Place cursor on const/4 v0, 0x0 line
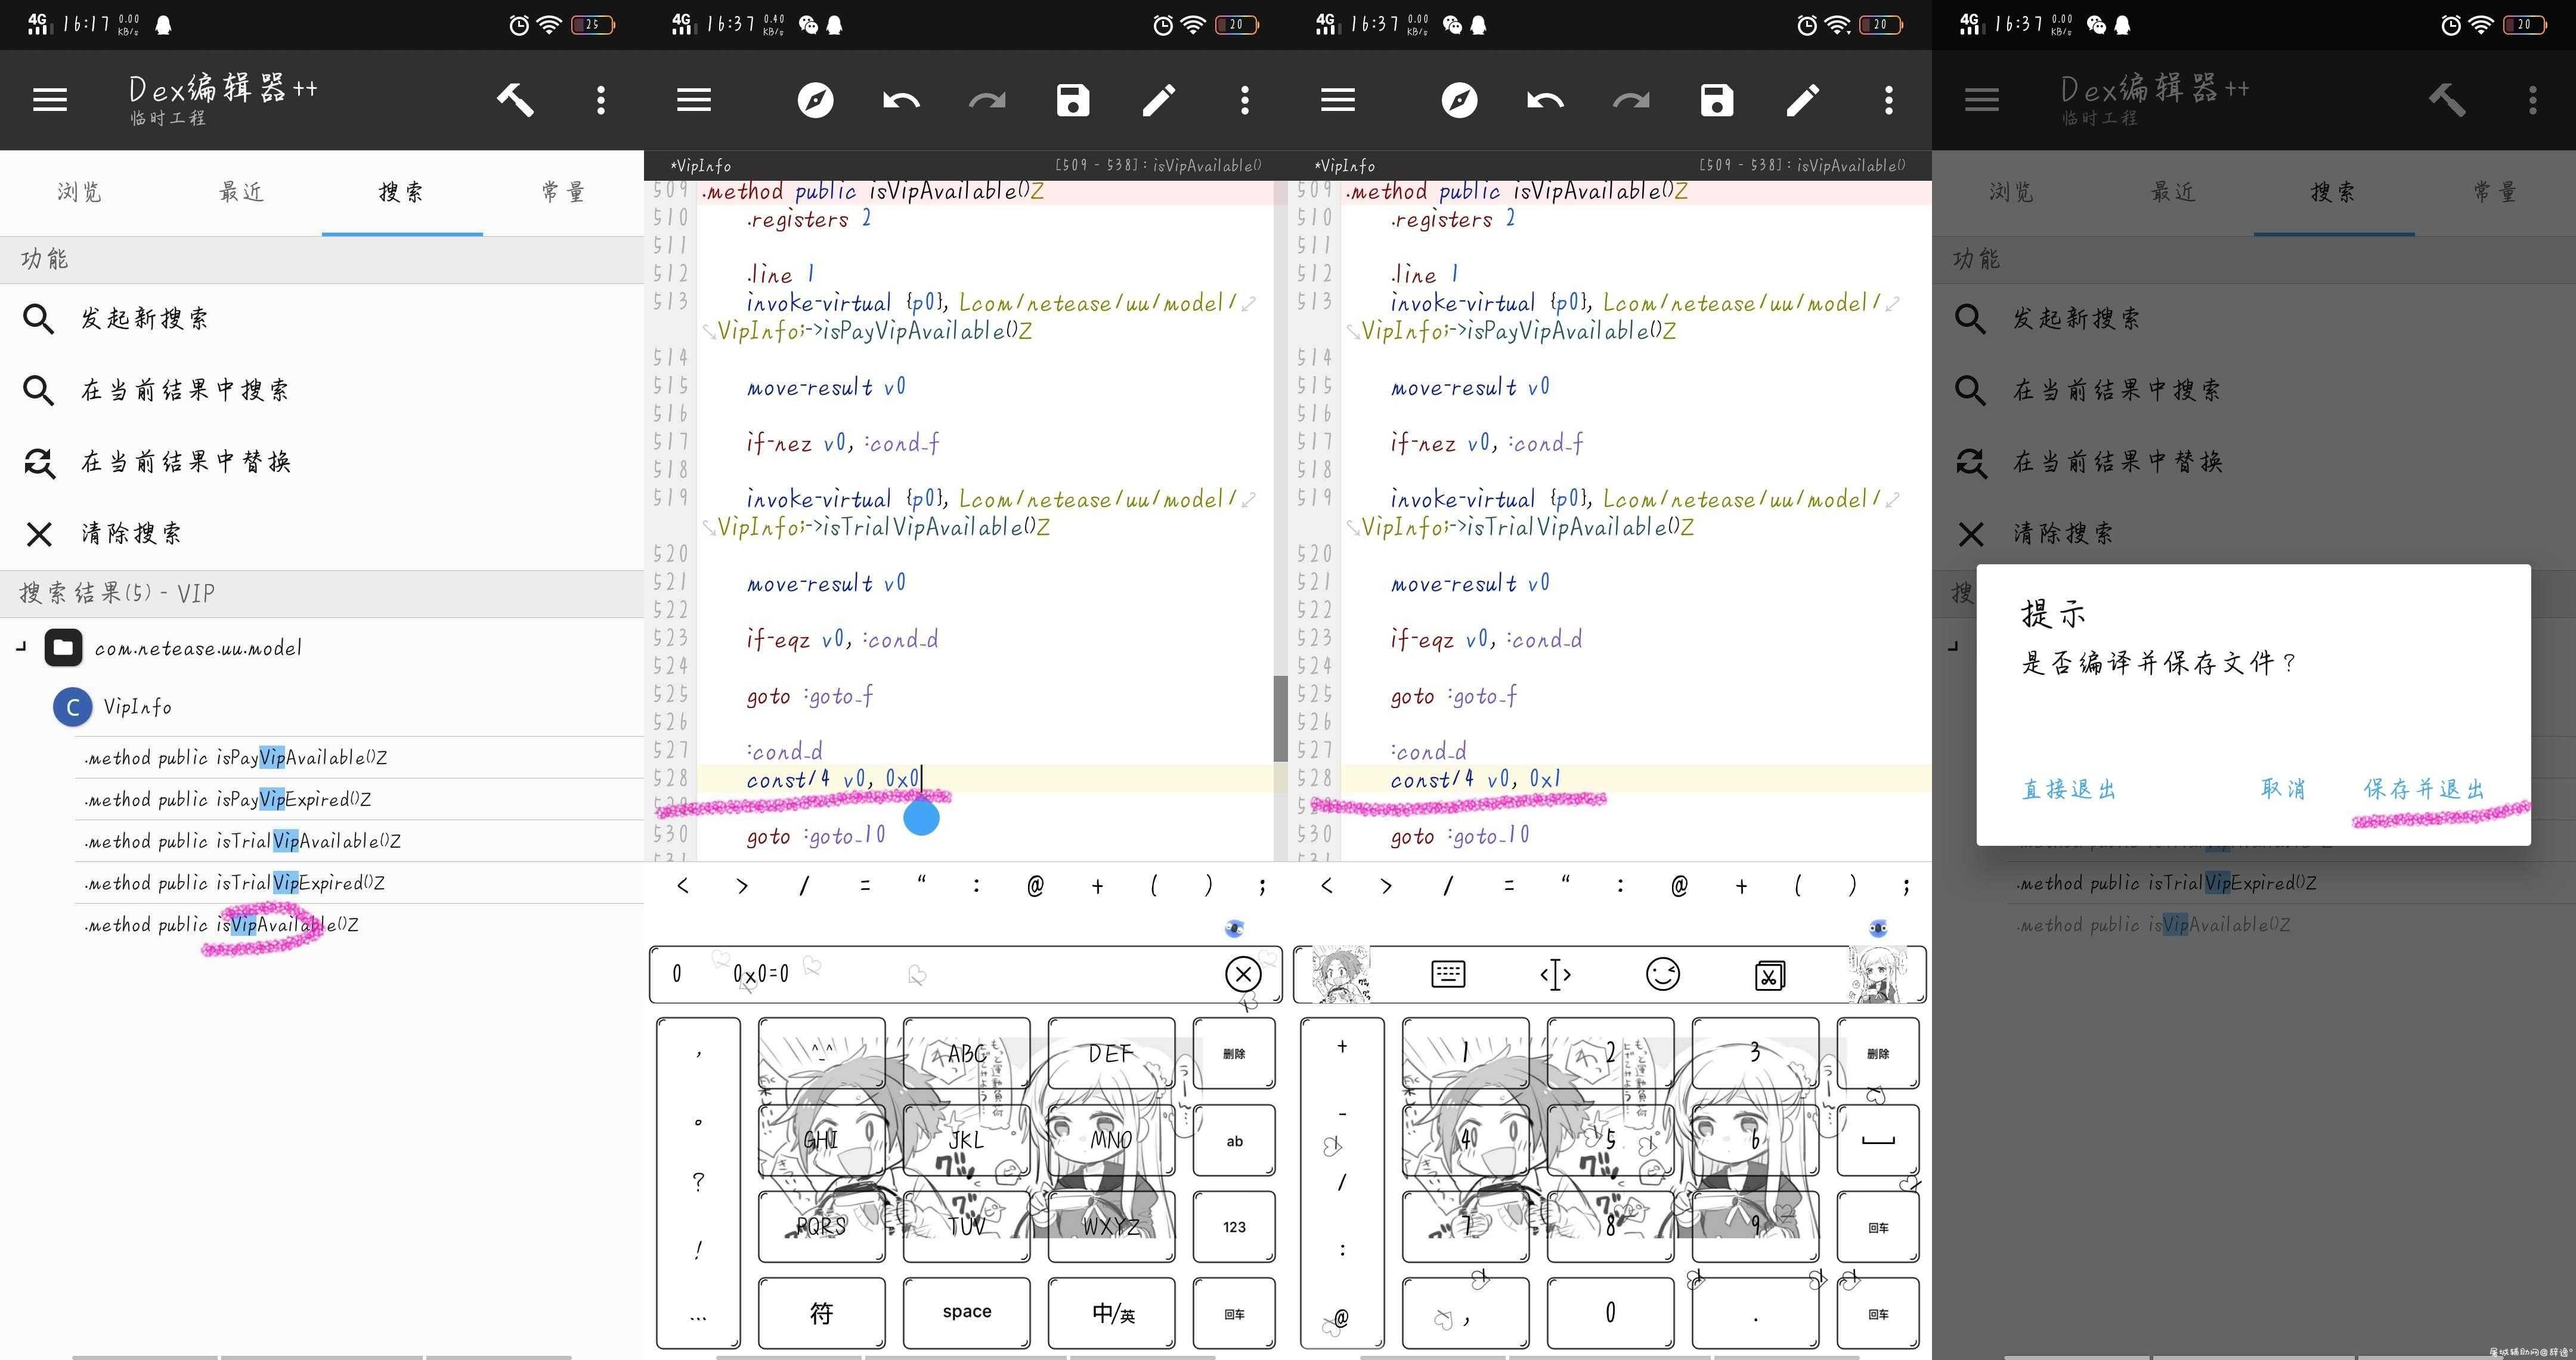The image size is (2576, 1360). tap(834, 779)
